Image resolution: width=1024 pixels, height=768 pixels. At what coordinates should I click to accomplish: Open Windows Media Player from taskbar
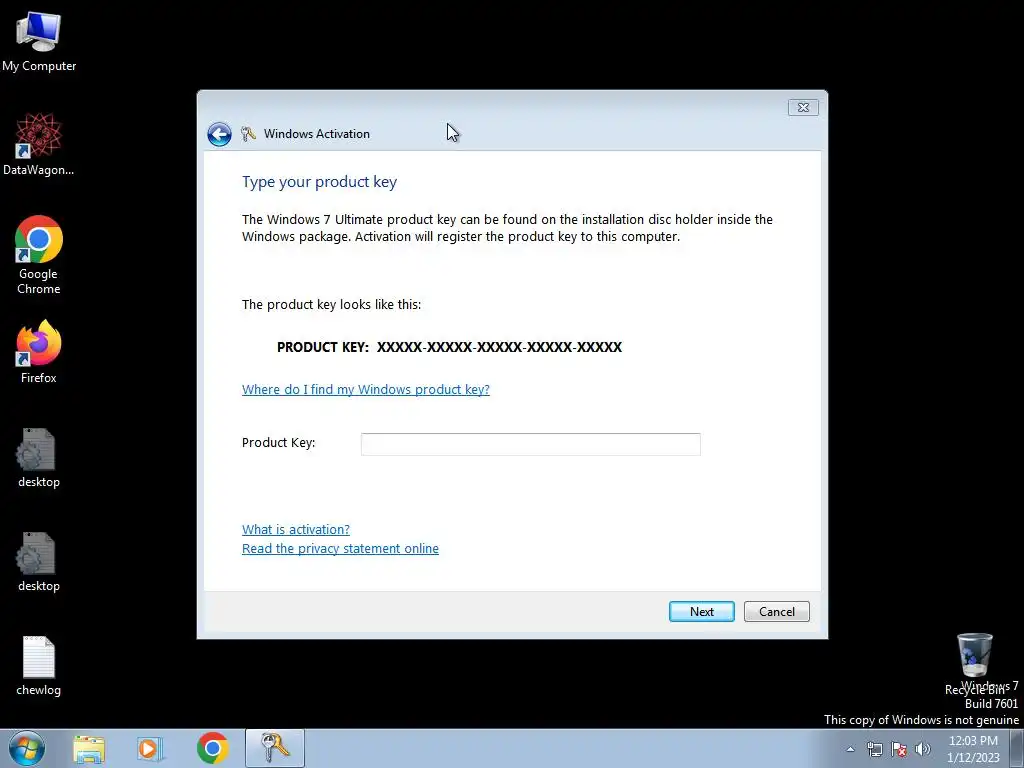(150, 748)
